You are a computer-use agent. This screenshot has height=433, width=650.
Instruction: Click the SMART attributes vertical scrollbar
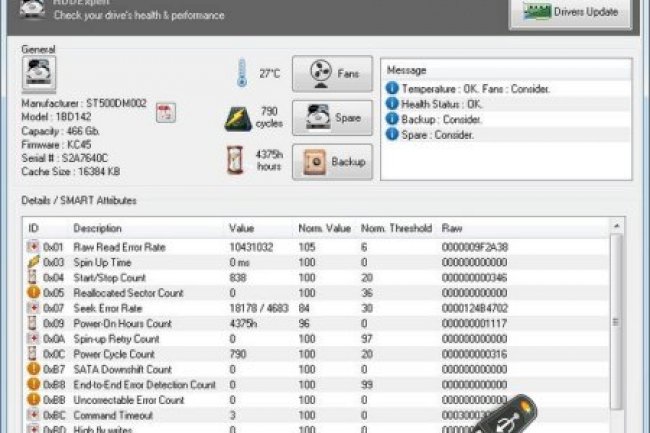617,330
